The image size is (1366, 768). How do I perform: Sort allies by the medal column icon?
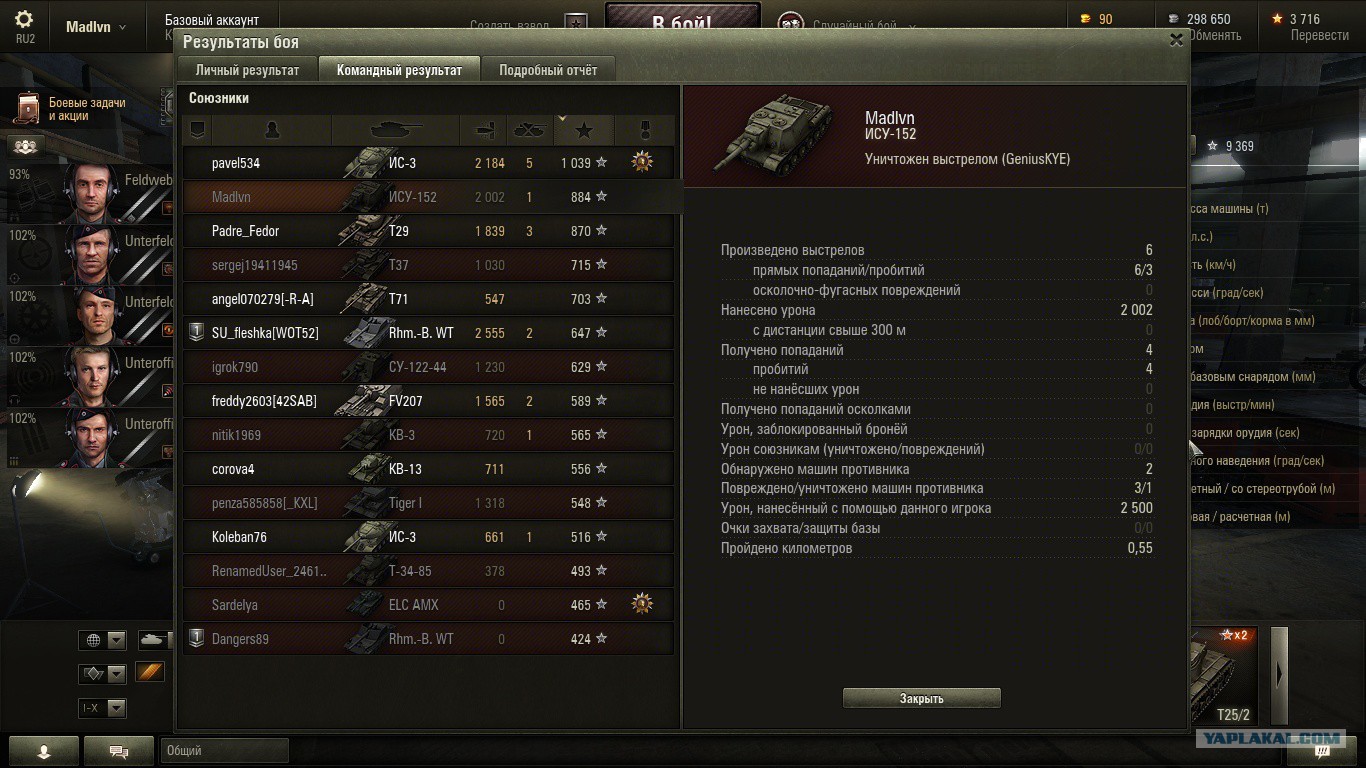coord(644,130)
